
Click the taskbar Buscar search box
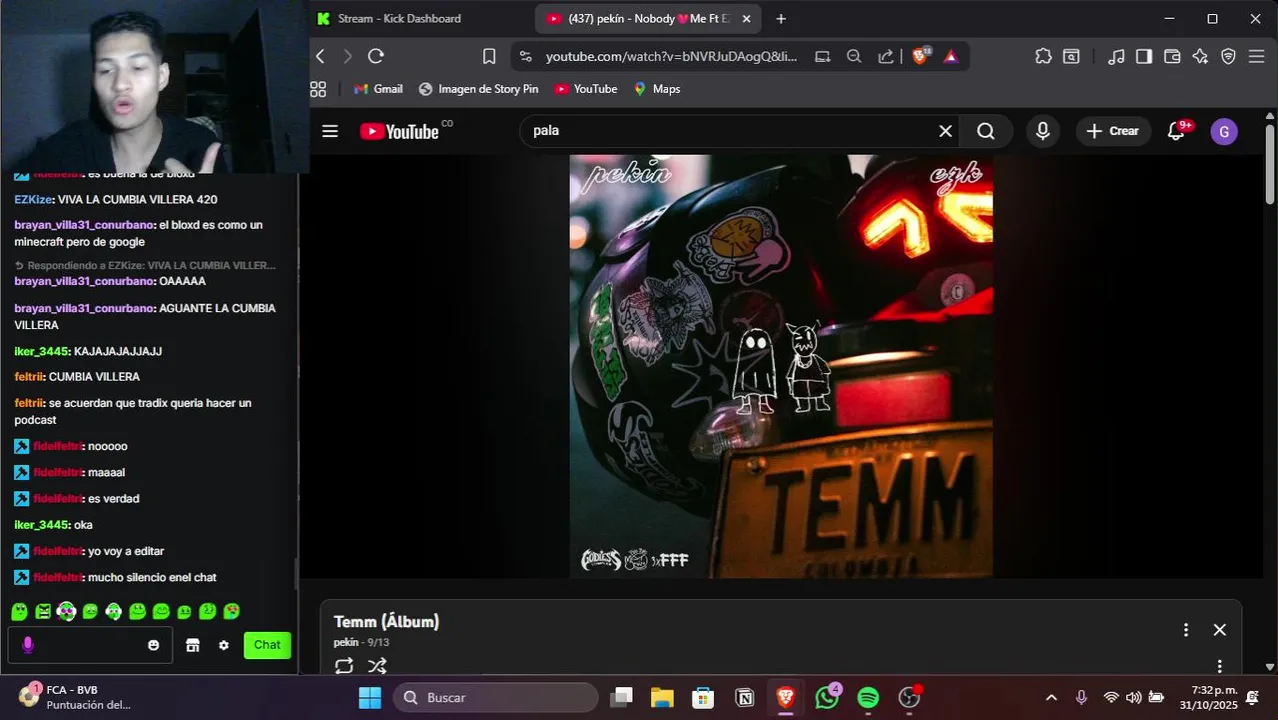point(495,697)
